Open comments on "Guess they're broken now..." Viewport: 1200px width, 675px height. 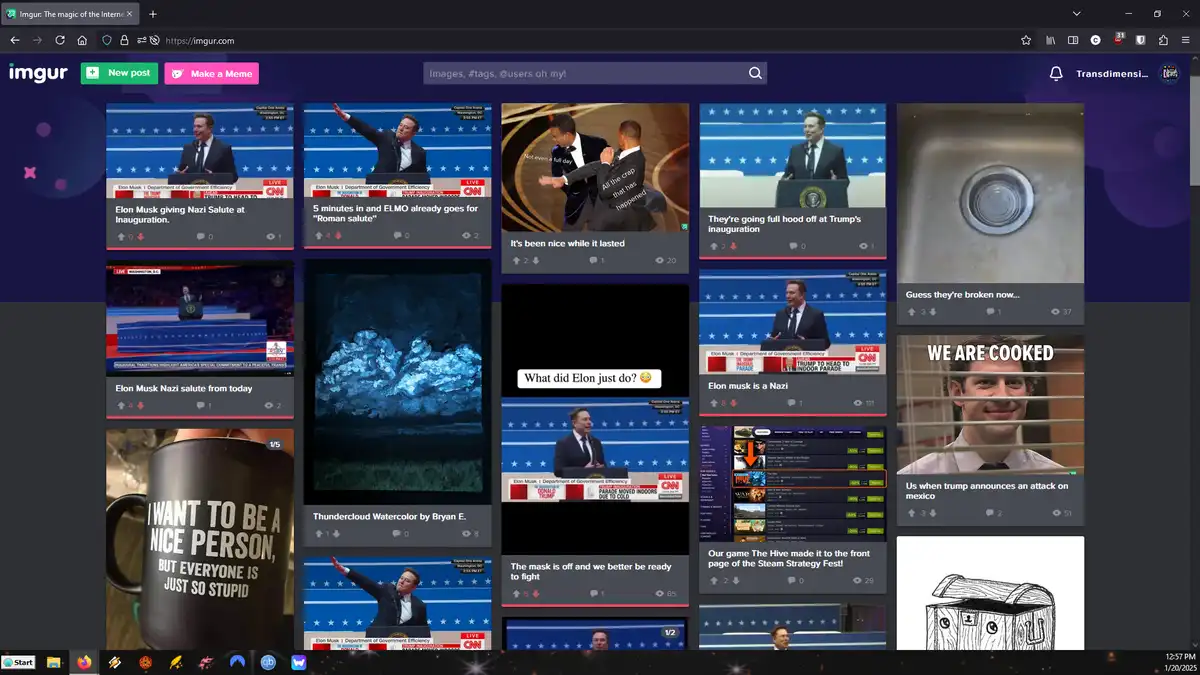click(992, 312)
